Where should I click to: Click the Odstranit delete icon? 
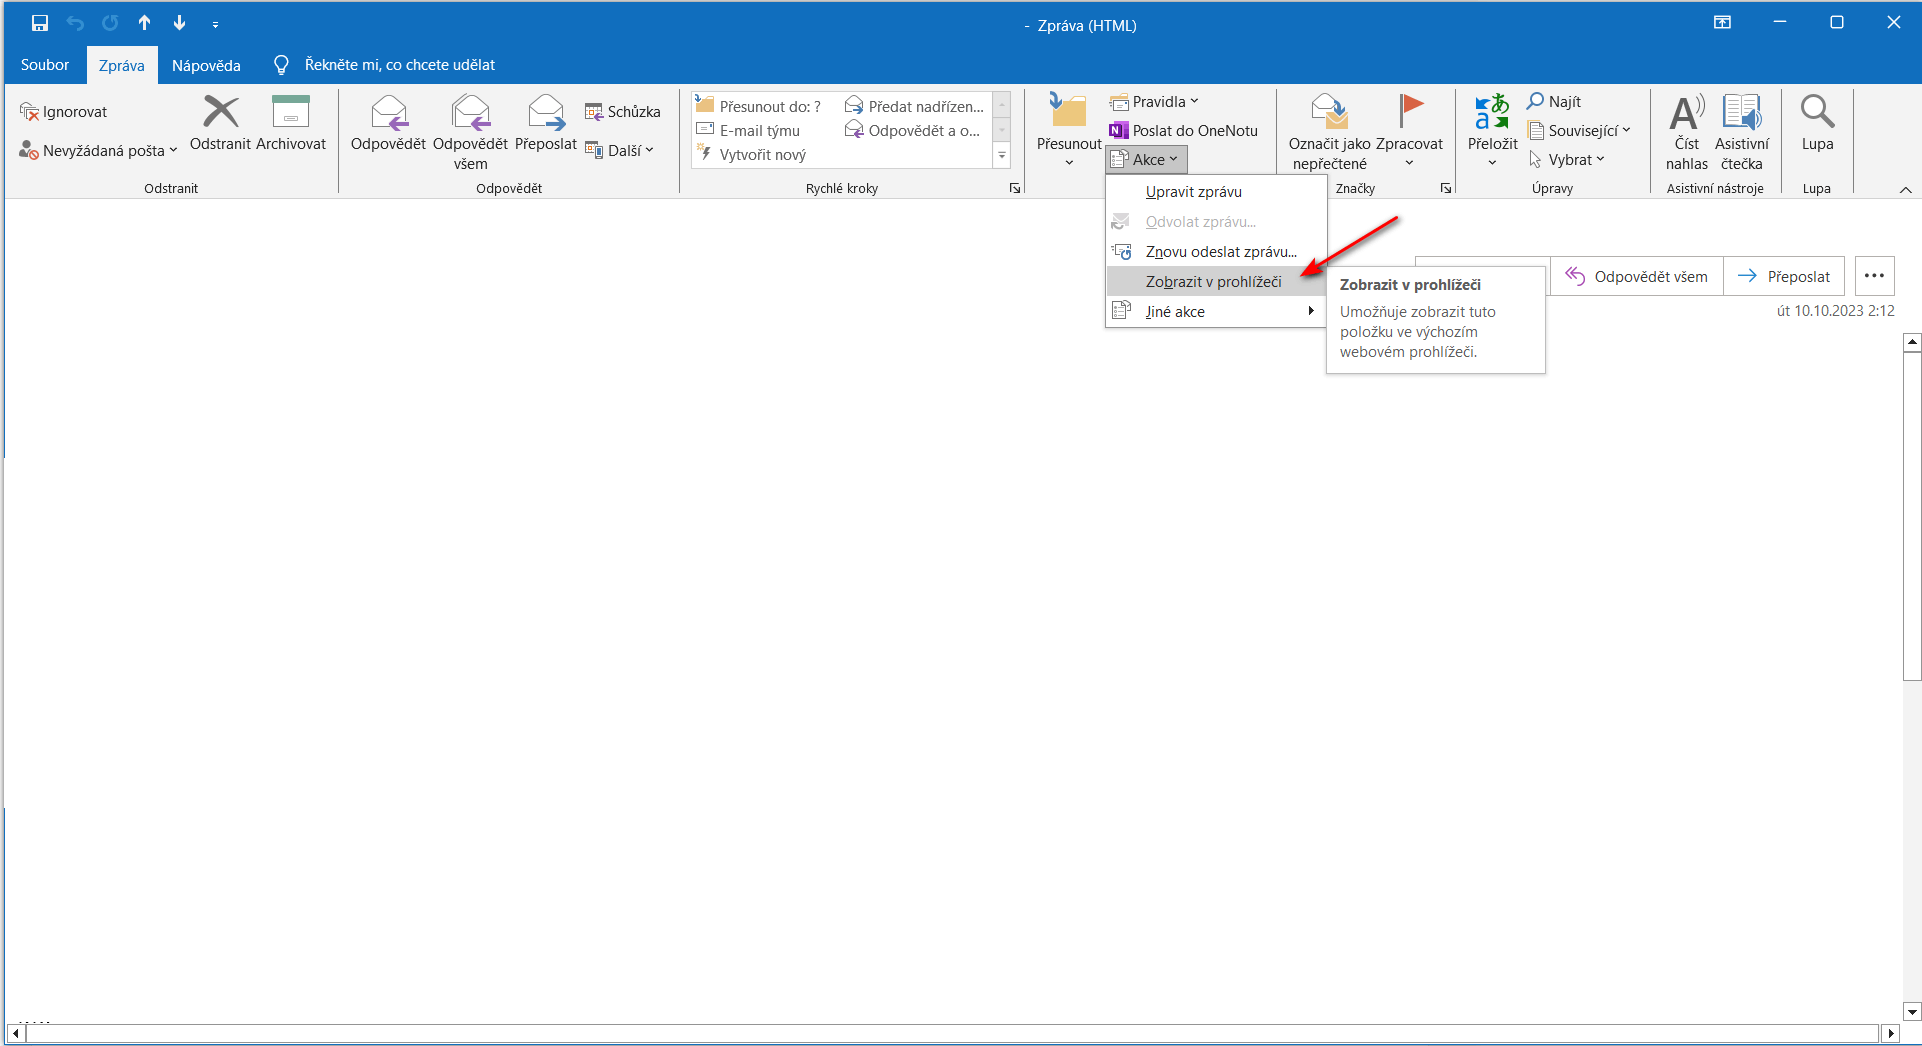[x=221, y=112]
